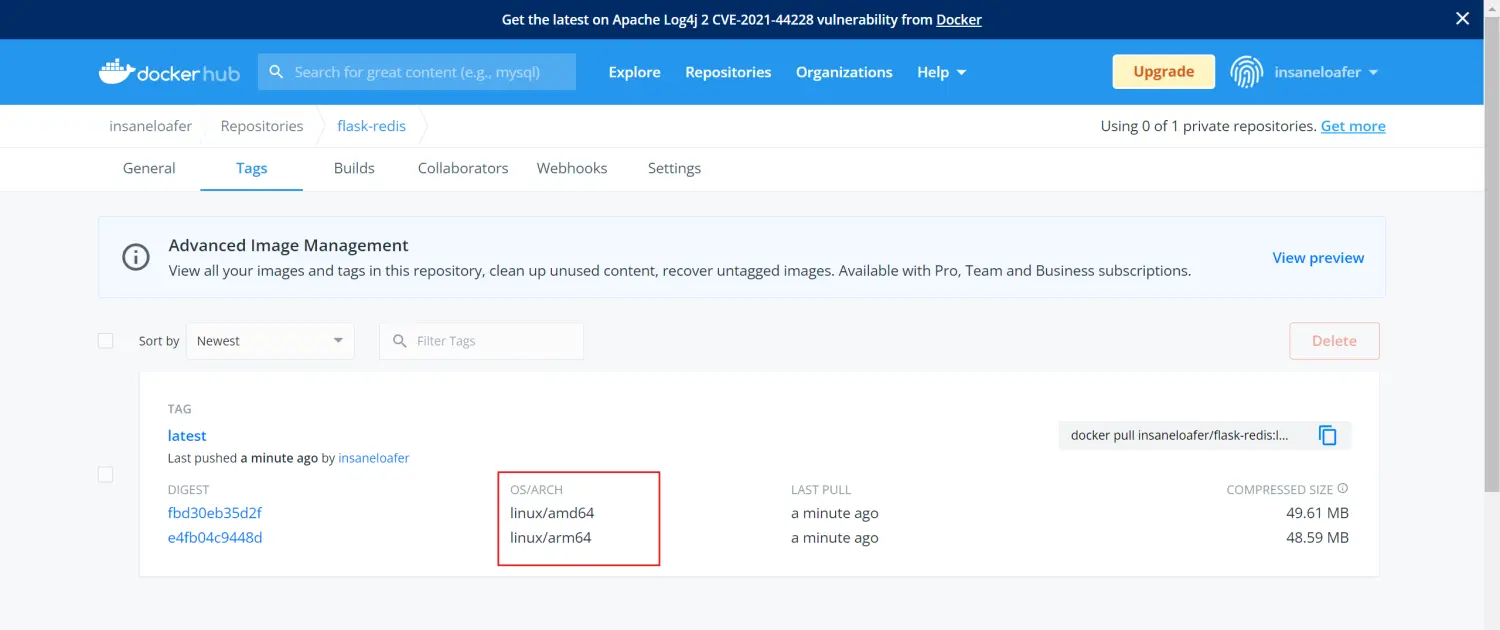Screen dimensions: 1500x630
Task: Click the Filter Tags magnifier icon
Action: coord(400,341)
